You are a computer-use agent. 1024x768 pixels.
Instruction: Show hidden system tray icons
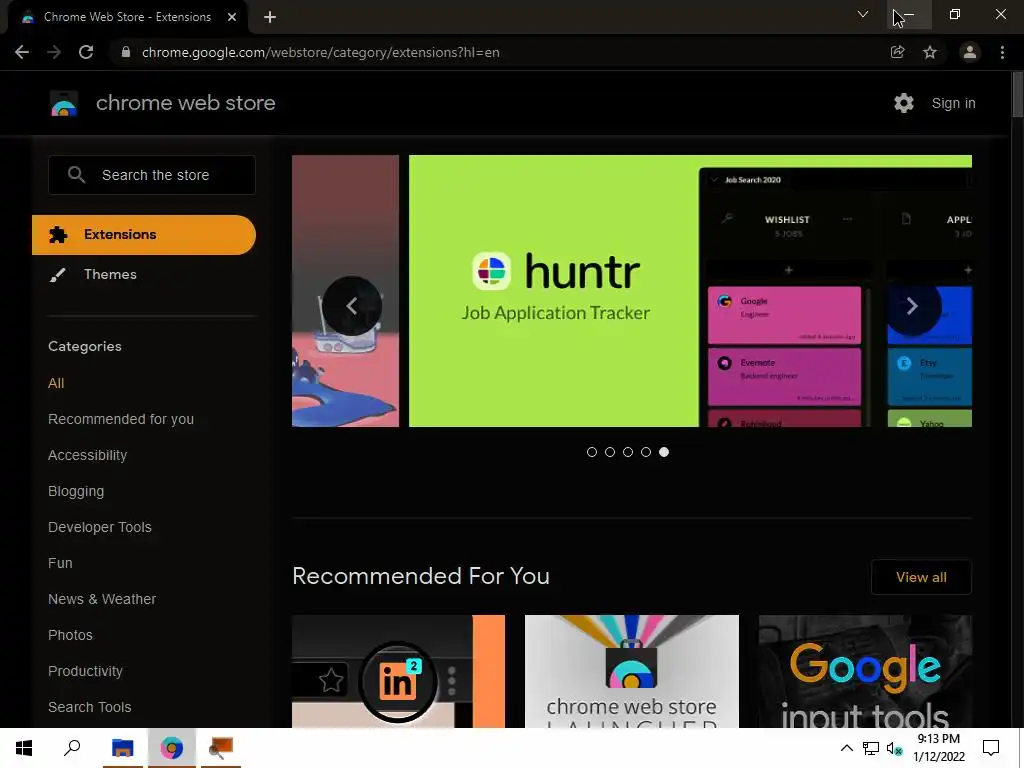click(x=846, y=748)
